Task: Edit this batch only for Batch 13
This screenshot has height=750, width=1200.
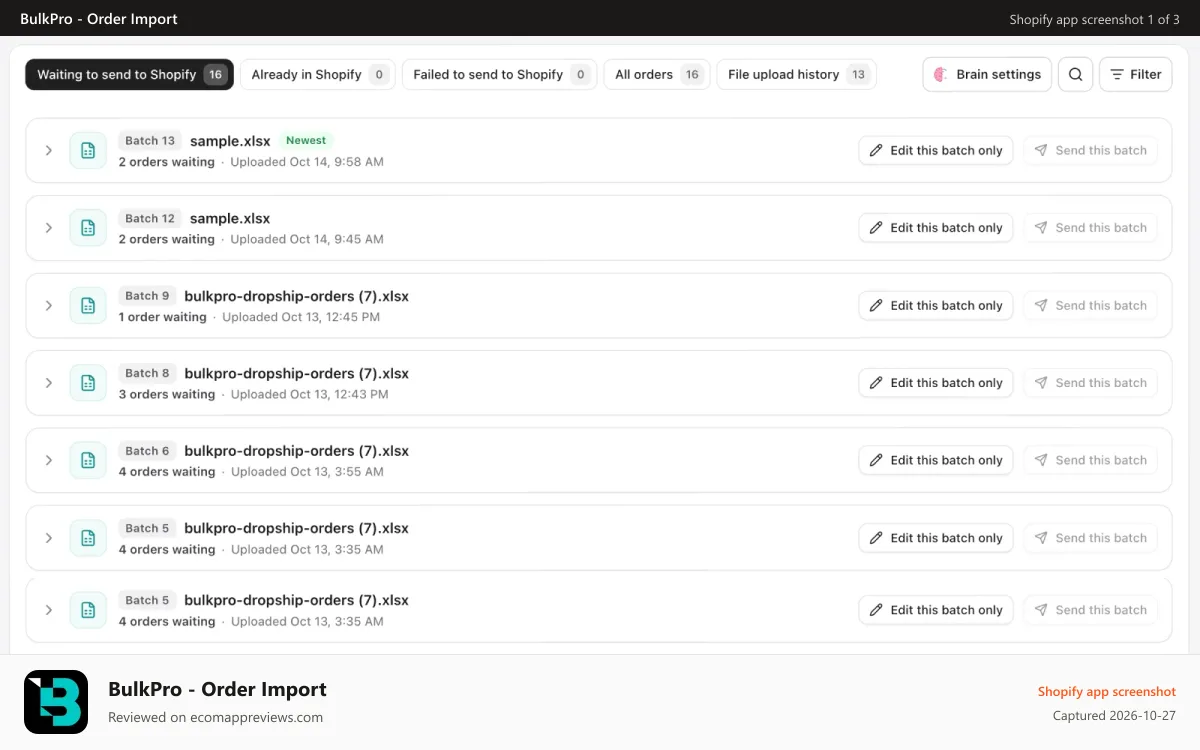Action: point(936,150)
